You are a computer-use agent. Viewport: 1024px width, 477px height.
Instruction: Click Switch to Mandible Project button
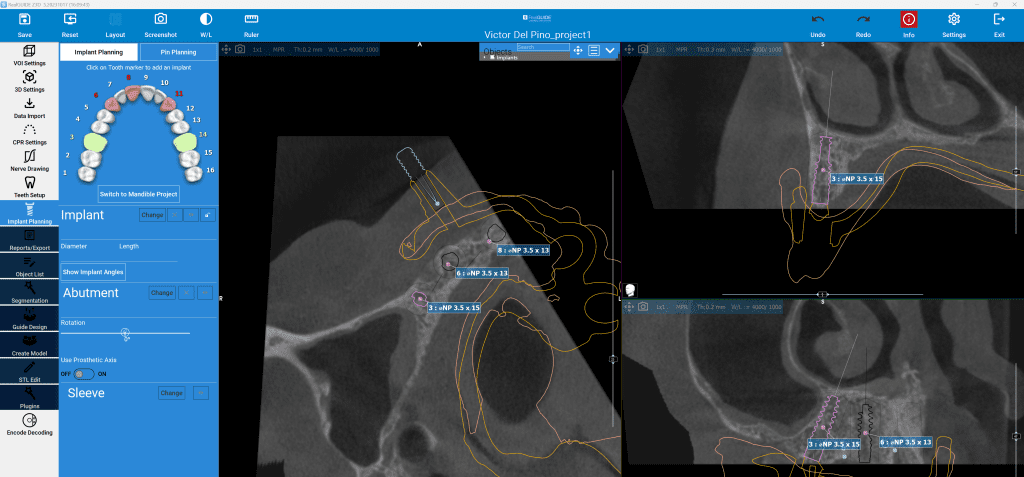pos(139,192)
